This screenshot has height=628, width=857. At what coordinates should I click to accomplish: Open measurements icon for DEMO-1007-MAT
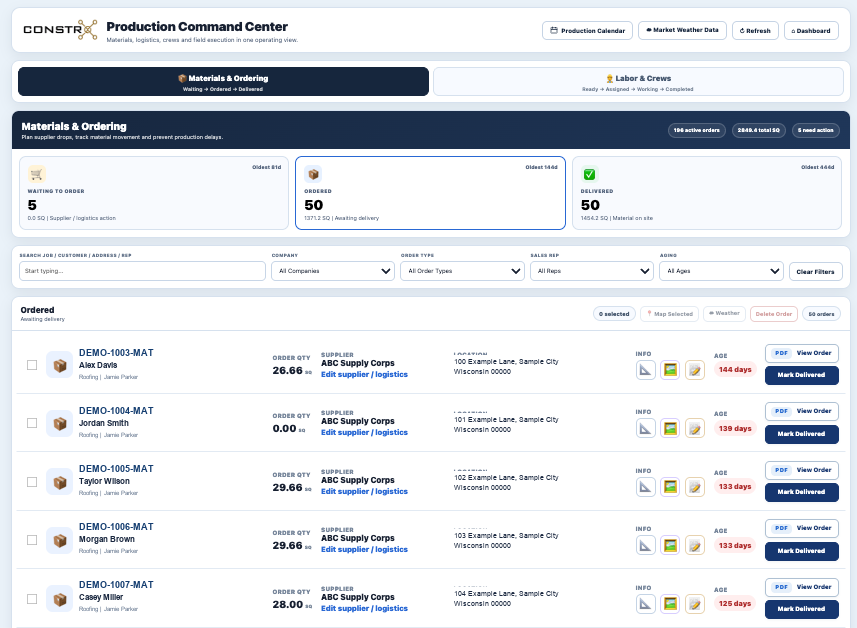point(645,603)
